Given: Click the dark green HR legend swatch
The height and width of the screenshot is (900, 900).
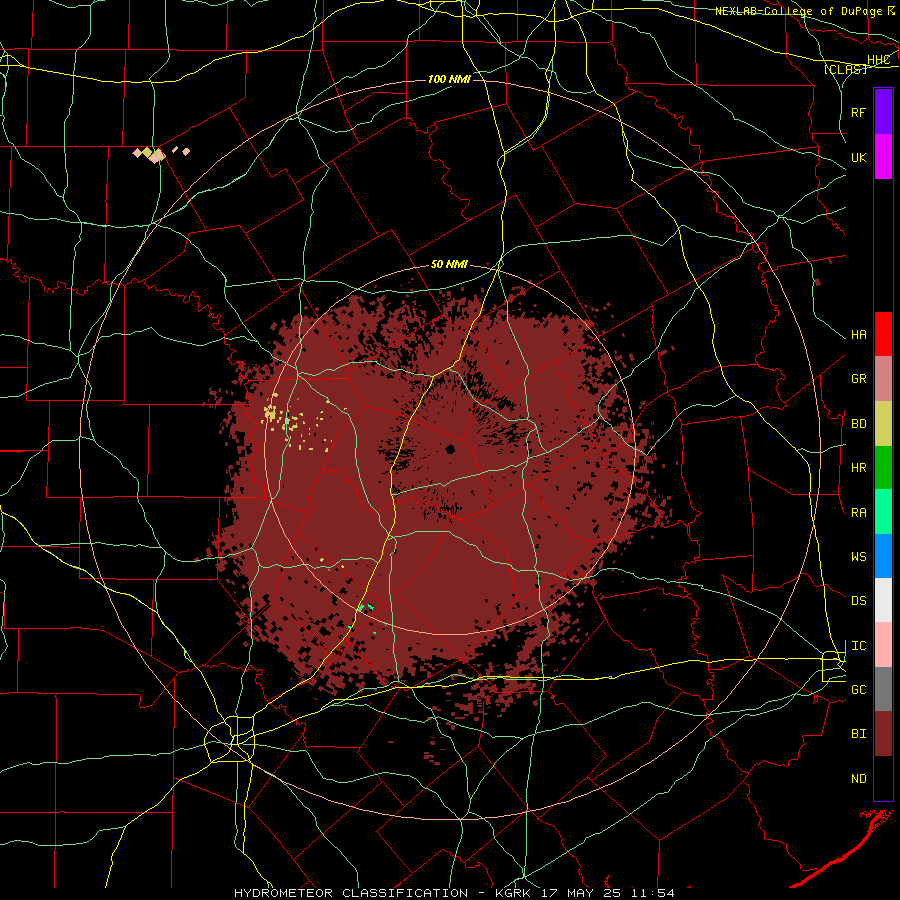Looking at the screenshot, I should (x=883, y=468).
